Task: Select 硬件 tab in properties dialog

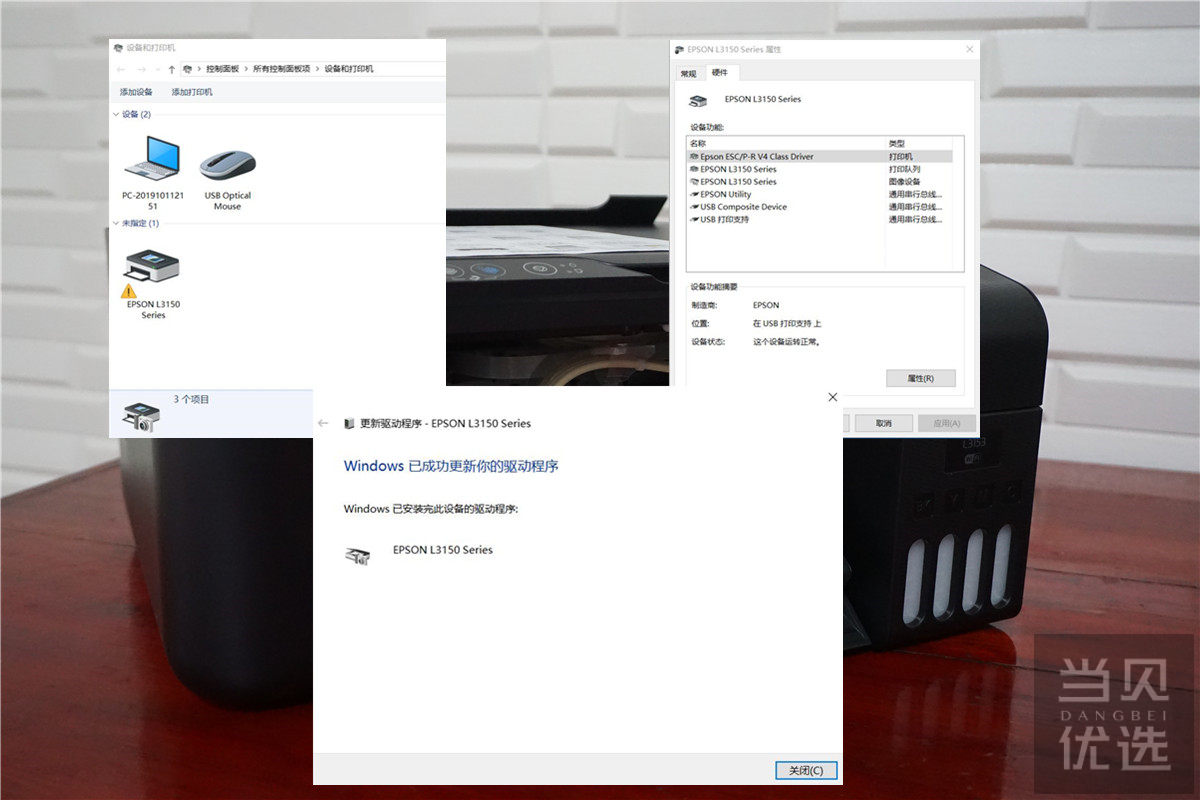Action: pos(720,72)
